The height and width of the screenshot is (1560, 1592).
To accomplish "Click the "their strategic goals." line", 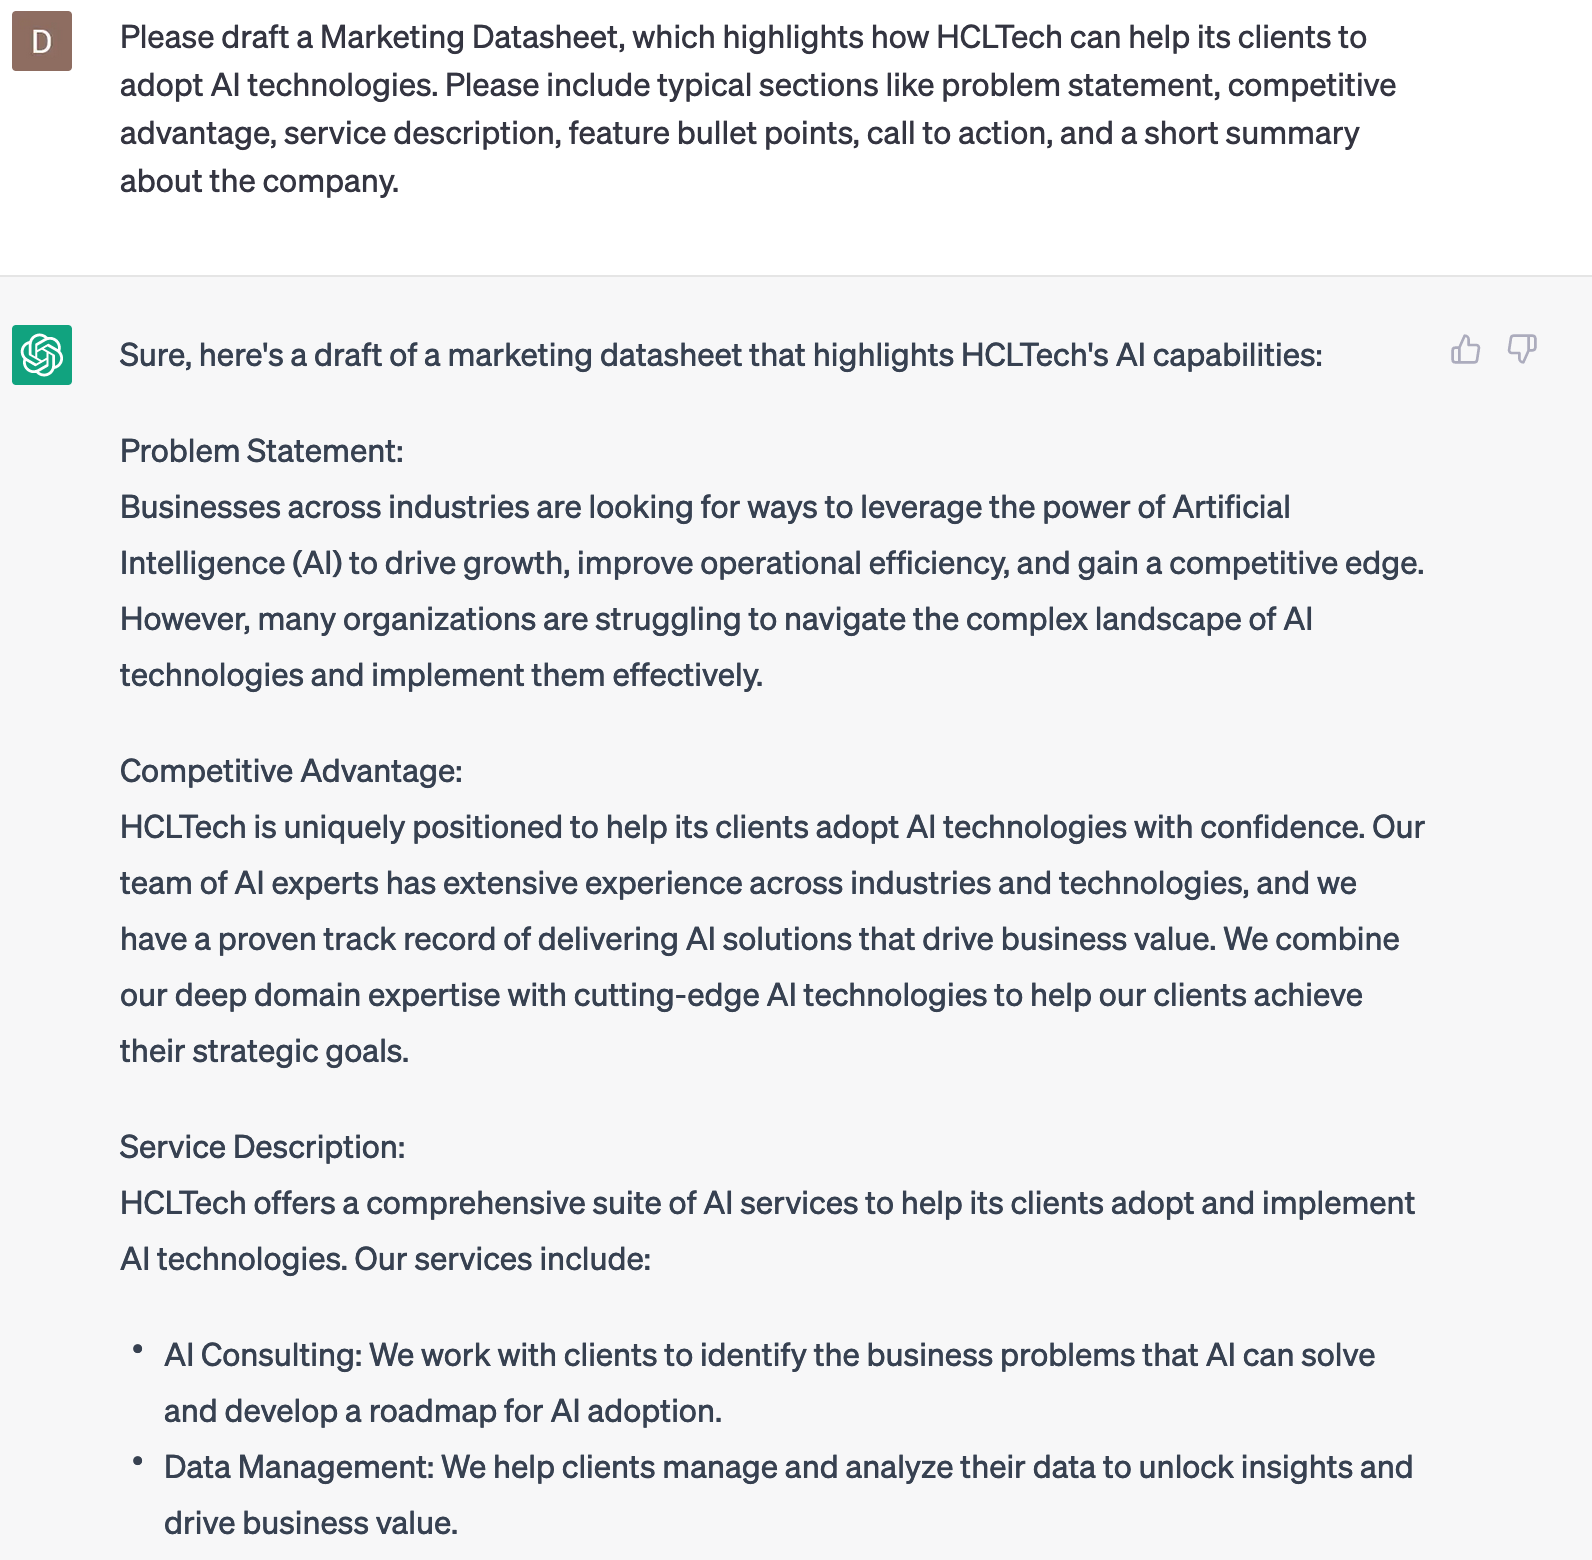I will [264, 1051].
